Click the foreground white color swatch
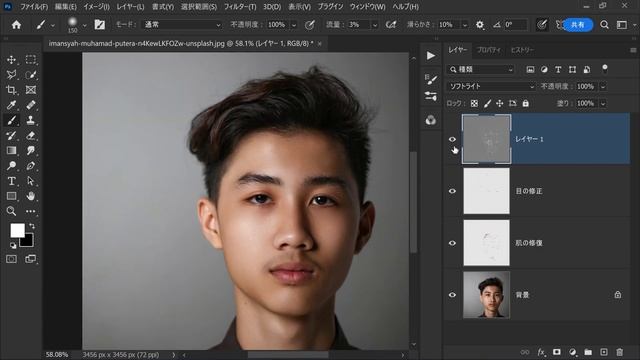 [17, 230]
